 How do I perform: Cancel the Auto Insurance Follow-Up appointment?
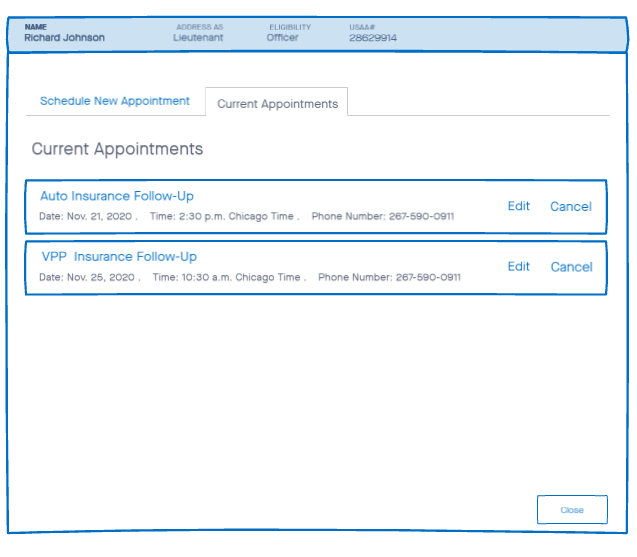coord(571,206)
